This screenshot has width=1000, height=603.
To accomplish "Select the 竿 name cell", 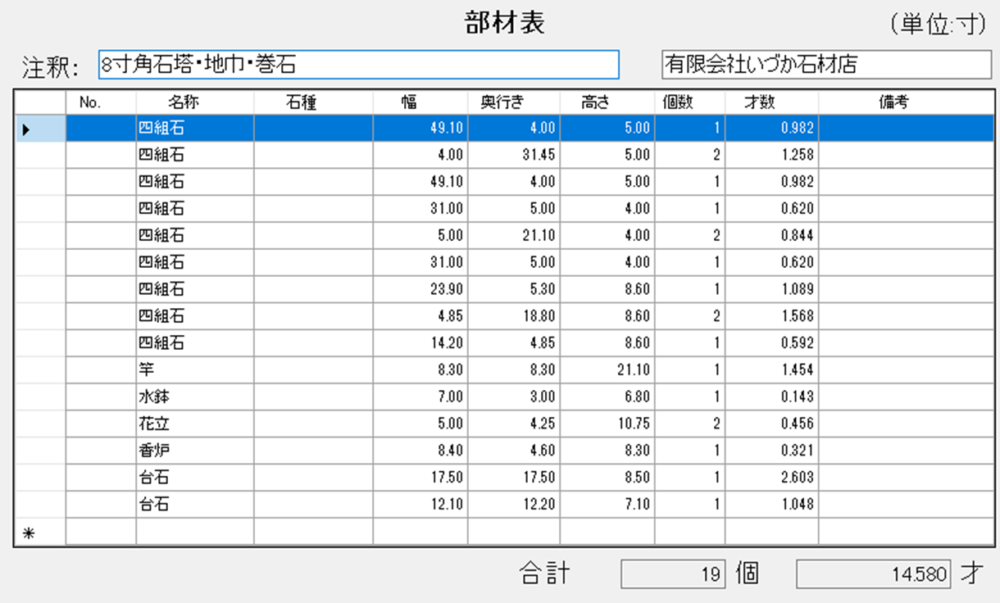I will (194, 369).
